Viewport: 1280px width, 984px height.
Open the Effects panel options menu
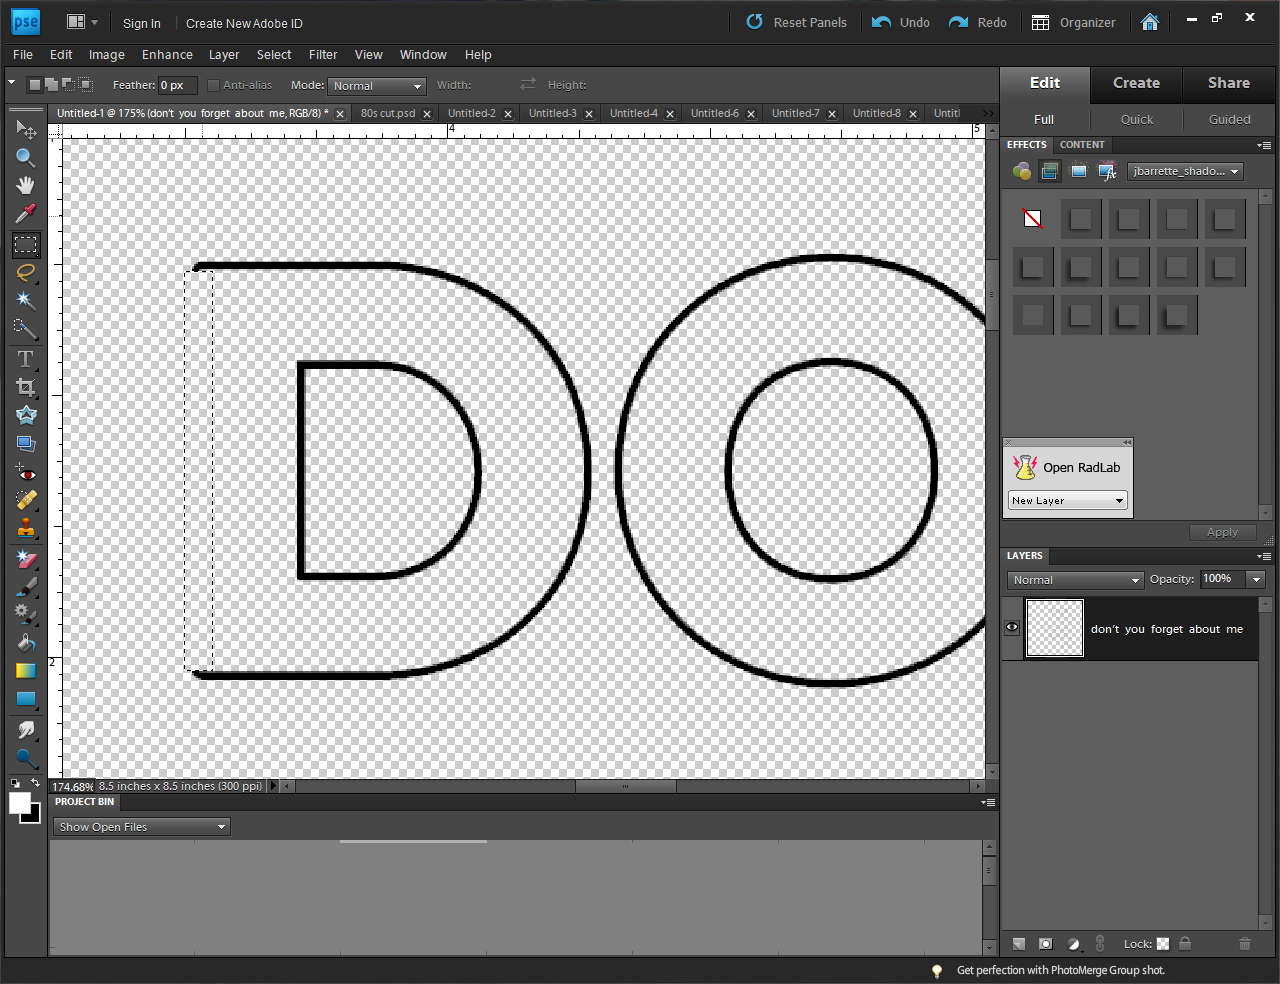[1264, 145]
